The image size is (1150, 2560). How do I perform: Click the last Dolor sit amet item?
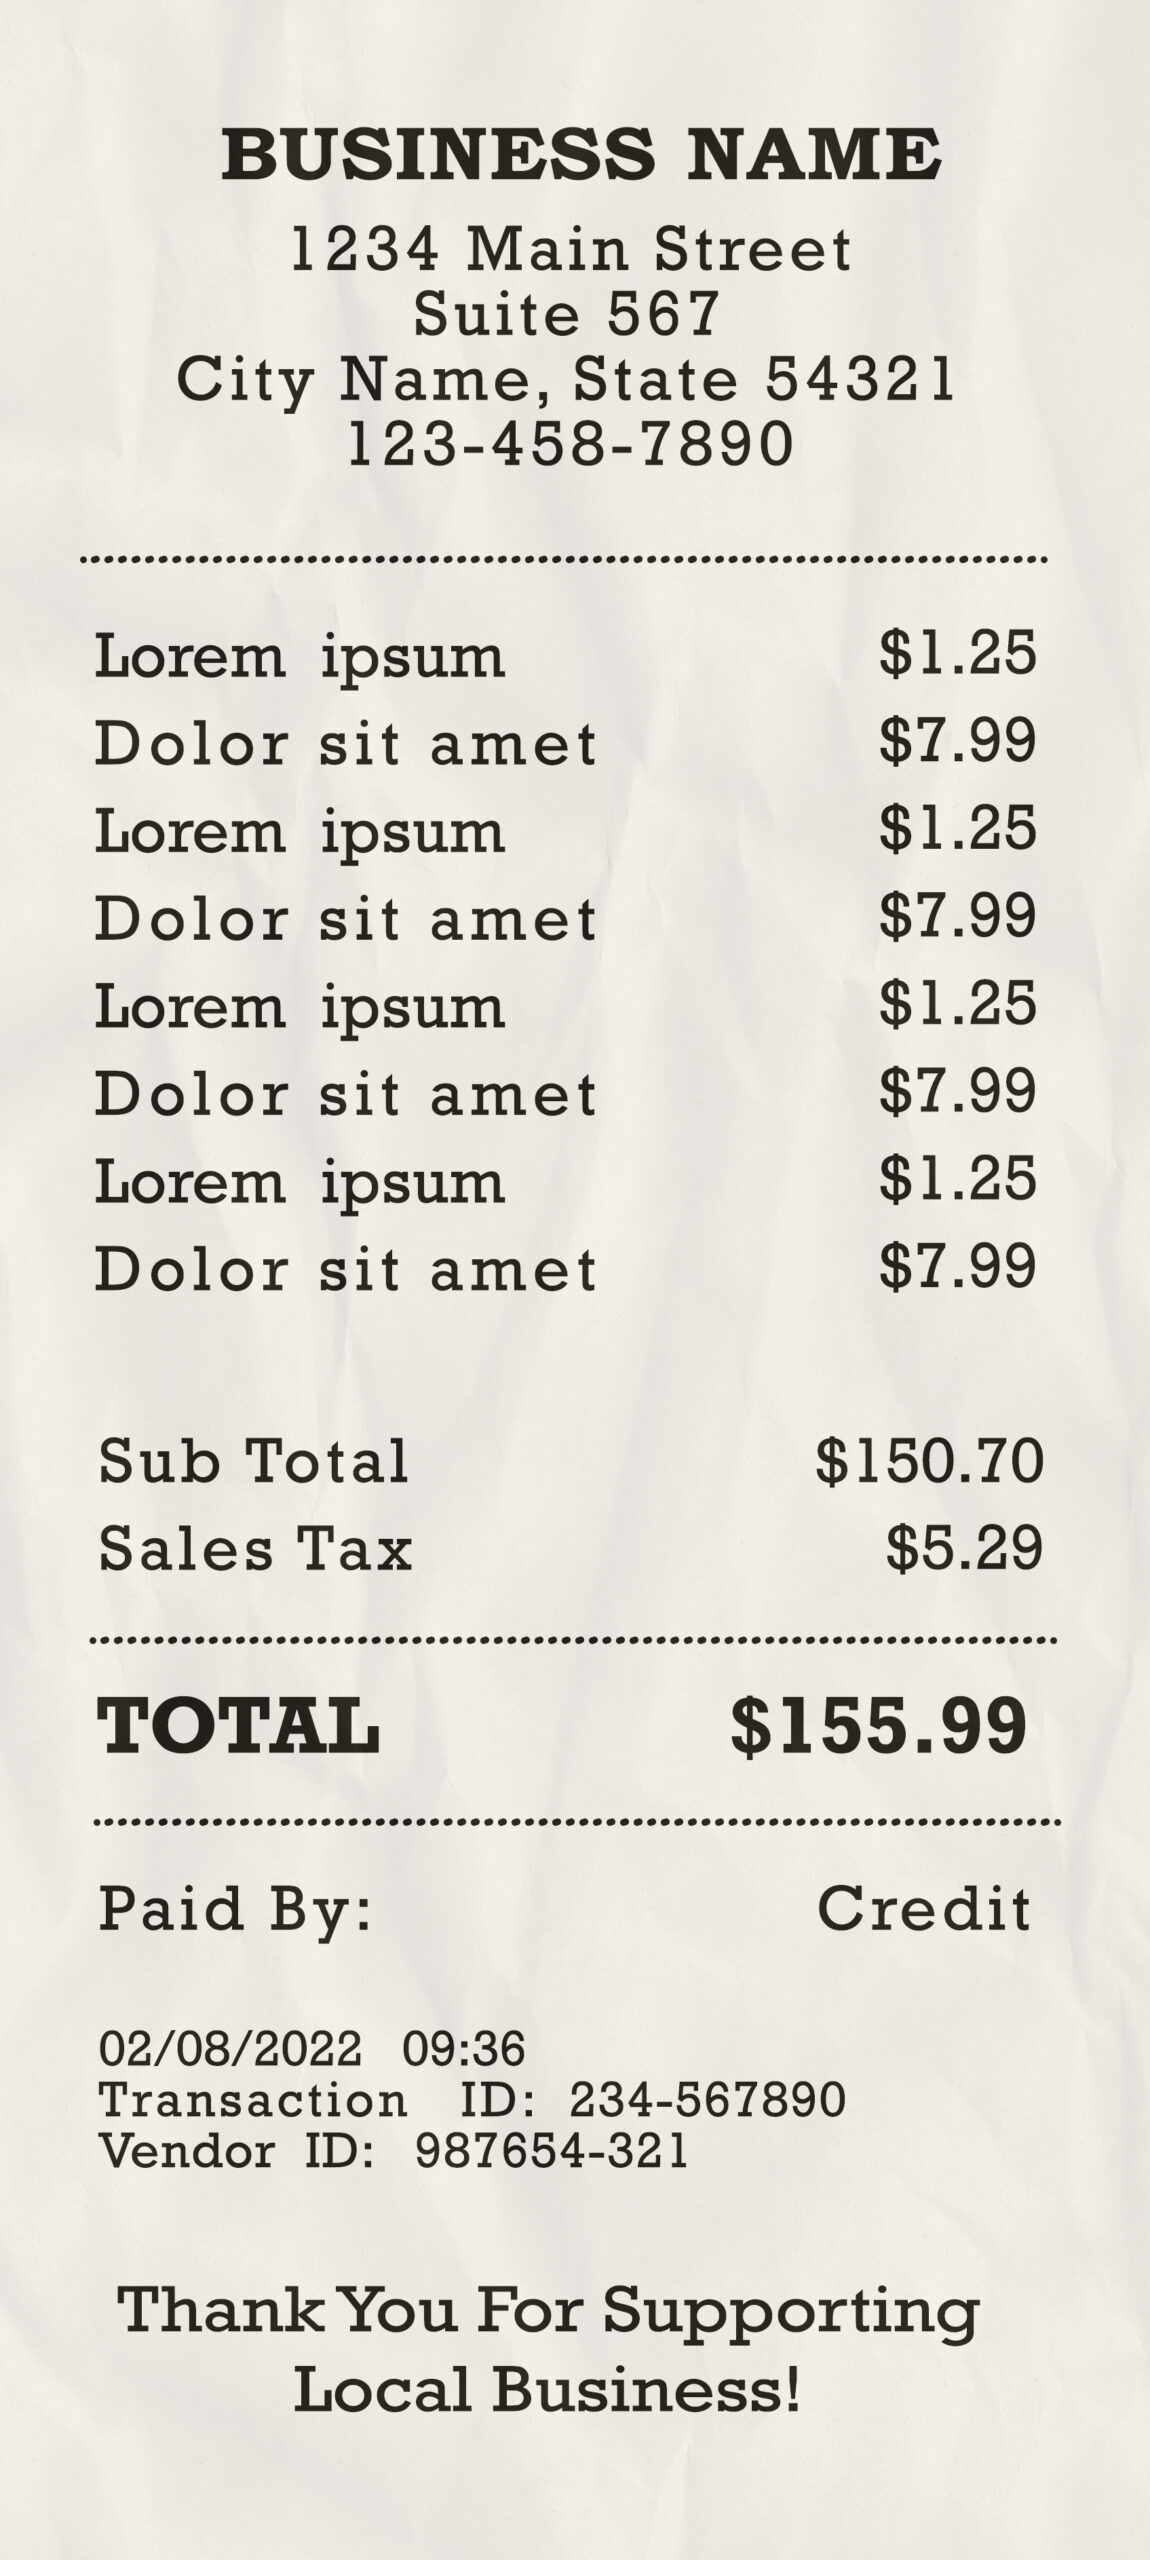tap(345, 1270)
